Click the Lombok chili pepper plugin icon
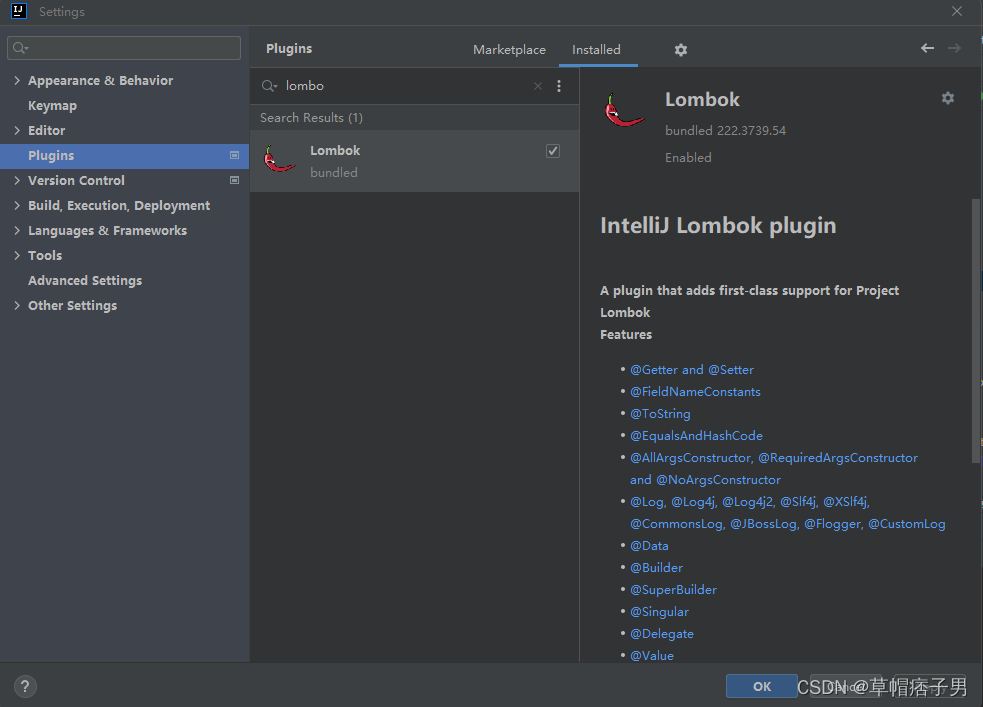This screenshot has width=983, height=707. click(x=278, y=160)
